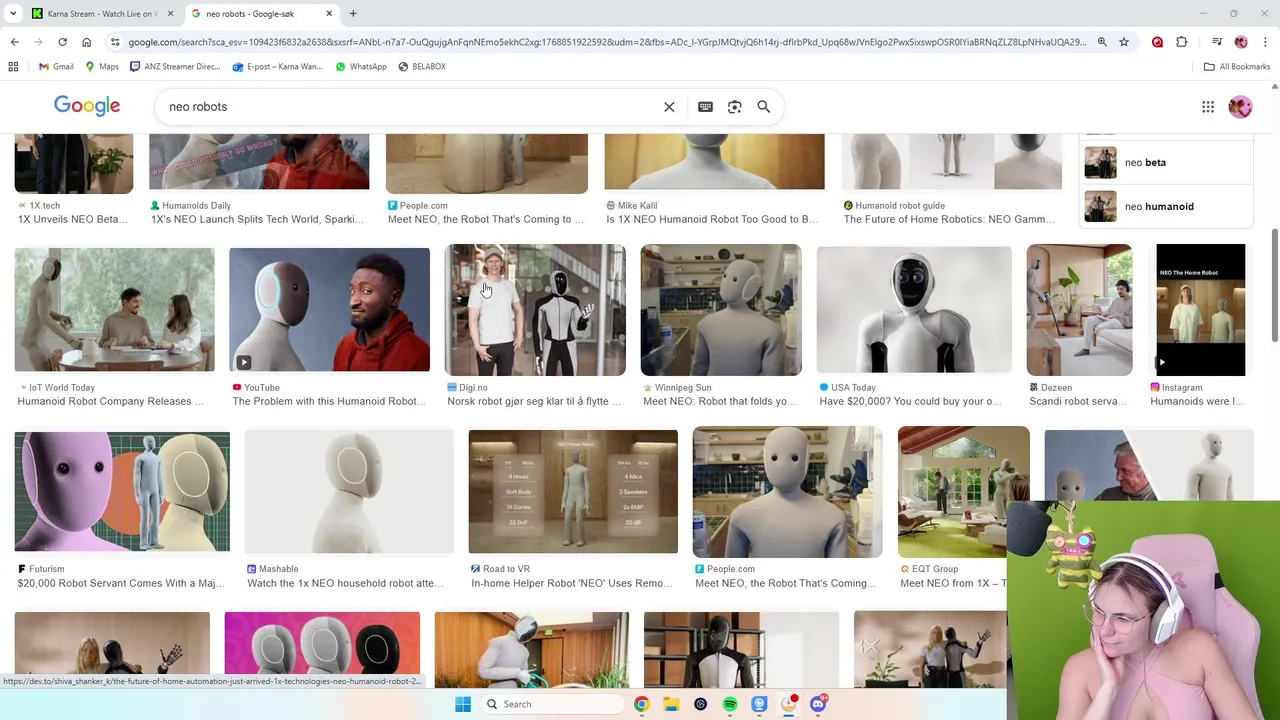1280x720 pixels.
Task: Open the Maps bookmark
Action: (102, 67)
